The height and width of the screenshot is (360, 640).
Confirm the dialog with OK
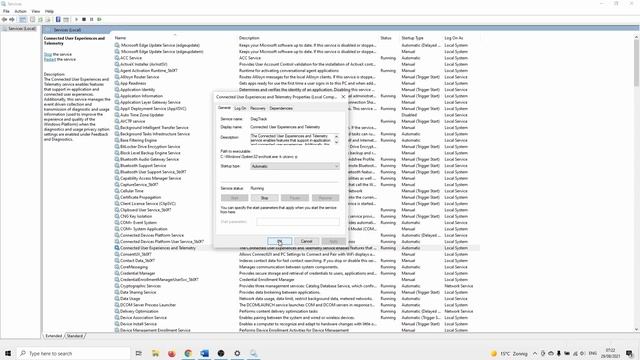tap(279, 241)
